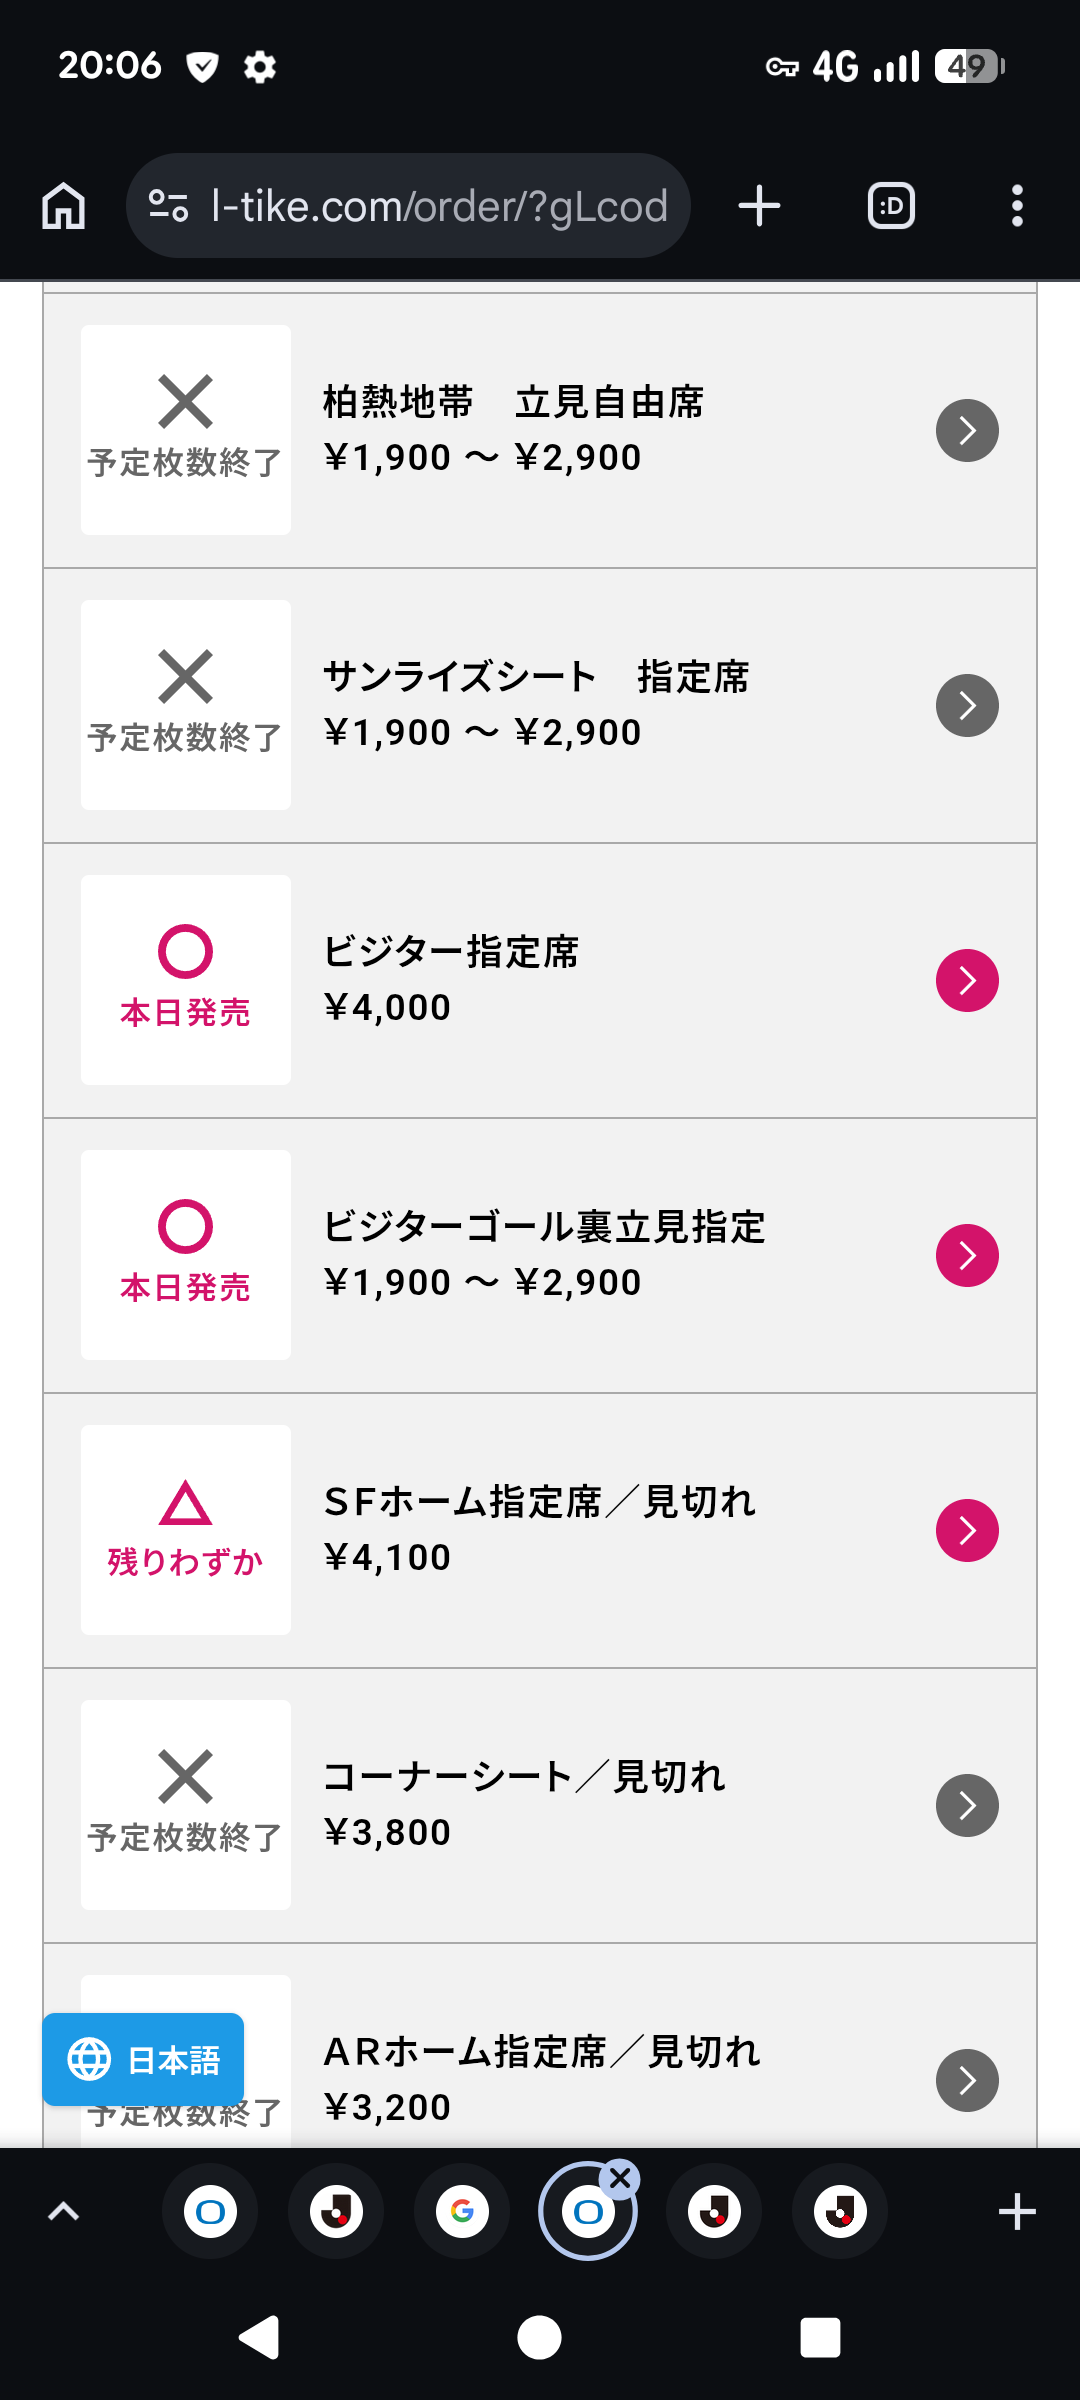The image size is (1080, 2400).
Task: Open the browser three-dot menu
Action: tap(1017, 206)
